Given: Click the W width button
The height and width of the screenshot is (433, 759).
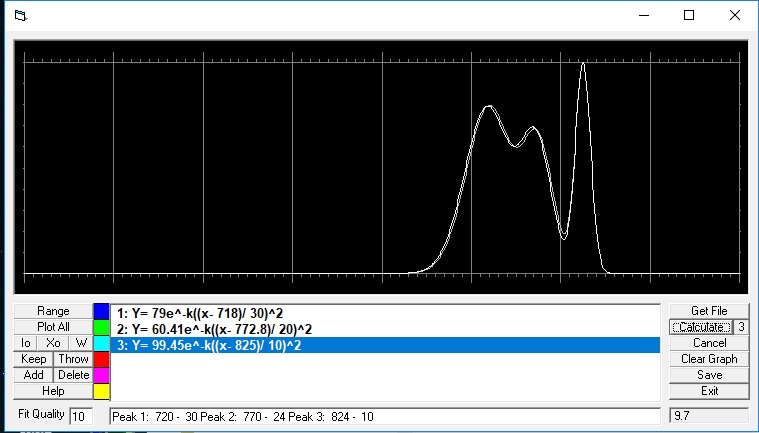Looking at the screenshot, I should (81, 343).
